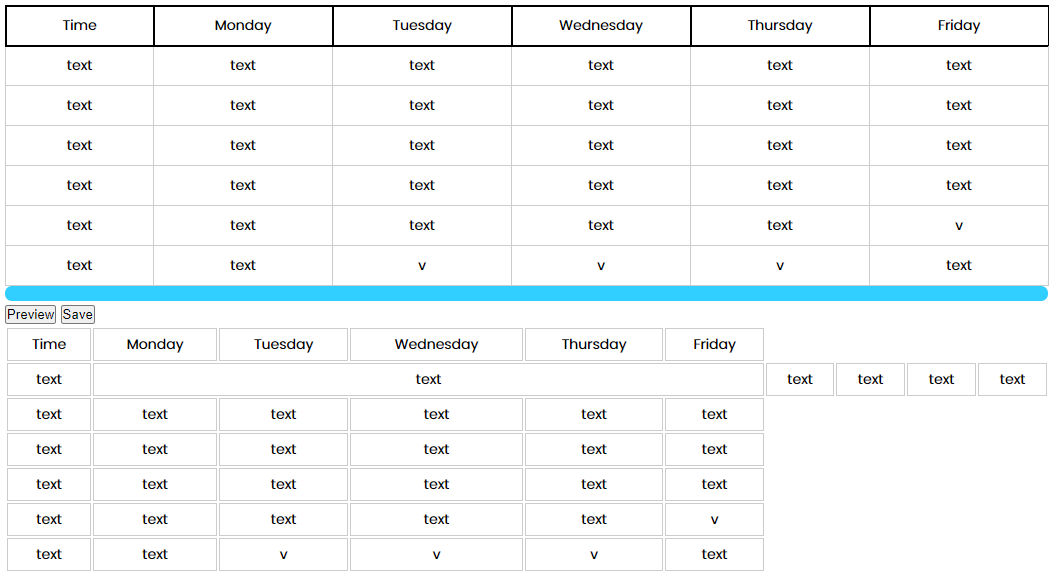Screen dimensions: 1059x582
Task: Click the Time header in the top table
Action: (79, 25)
